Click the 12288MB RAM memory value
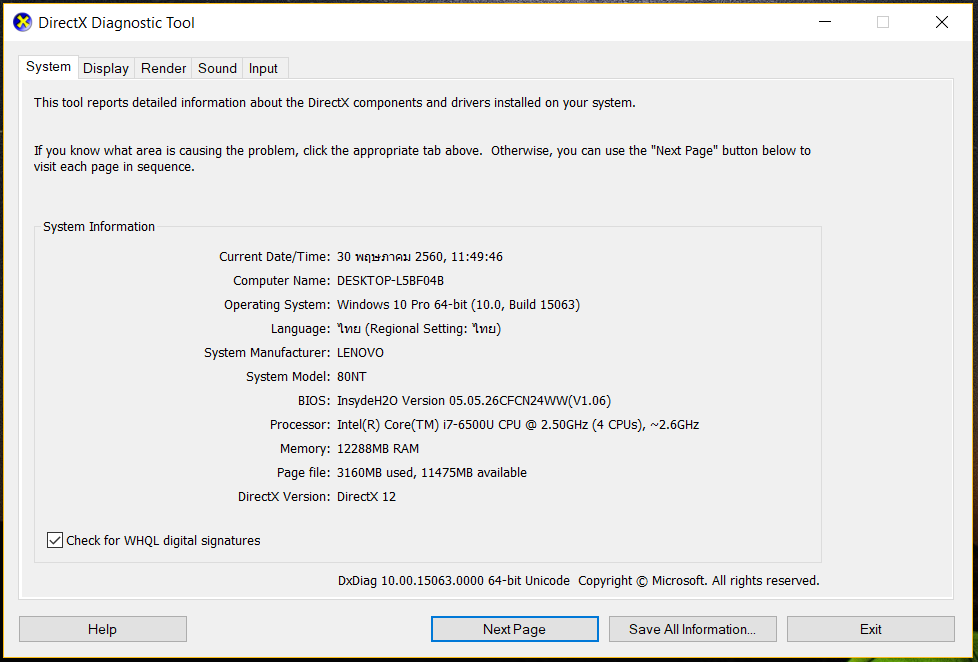This screenshot has width=978, height=662. pyautogui.click(x=378, y=449)
